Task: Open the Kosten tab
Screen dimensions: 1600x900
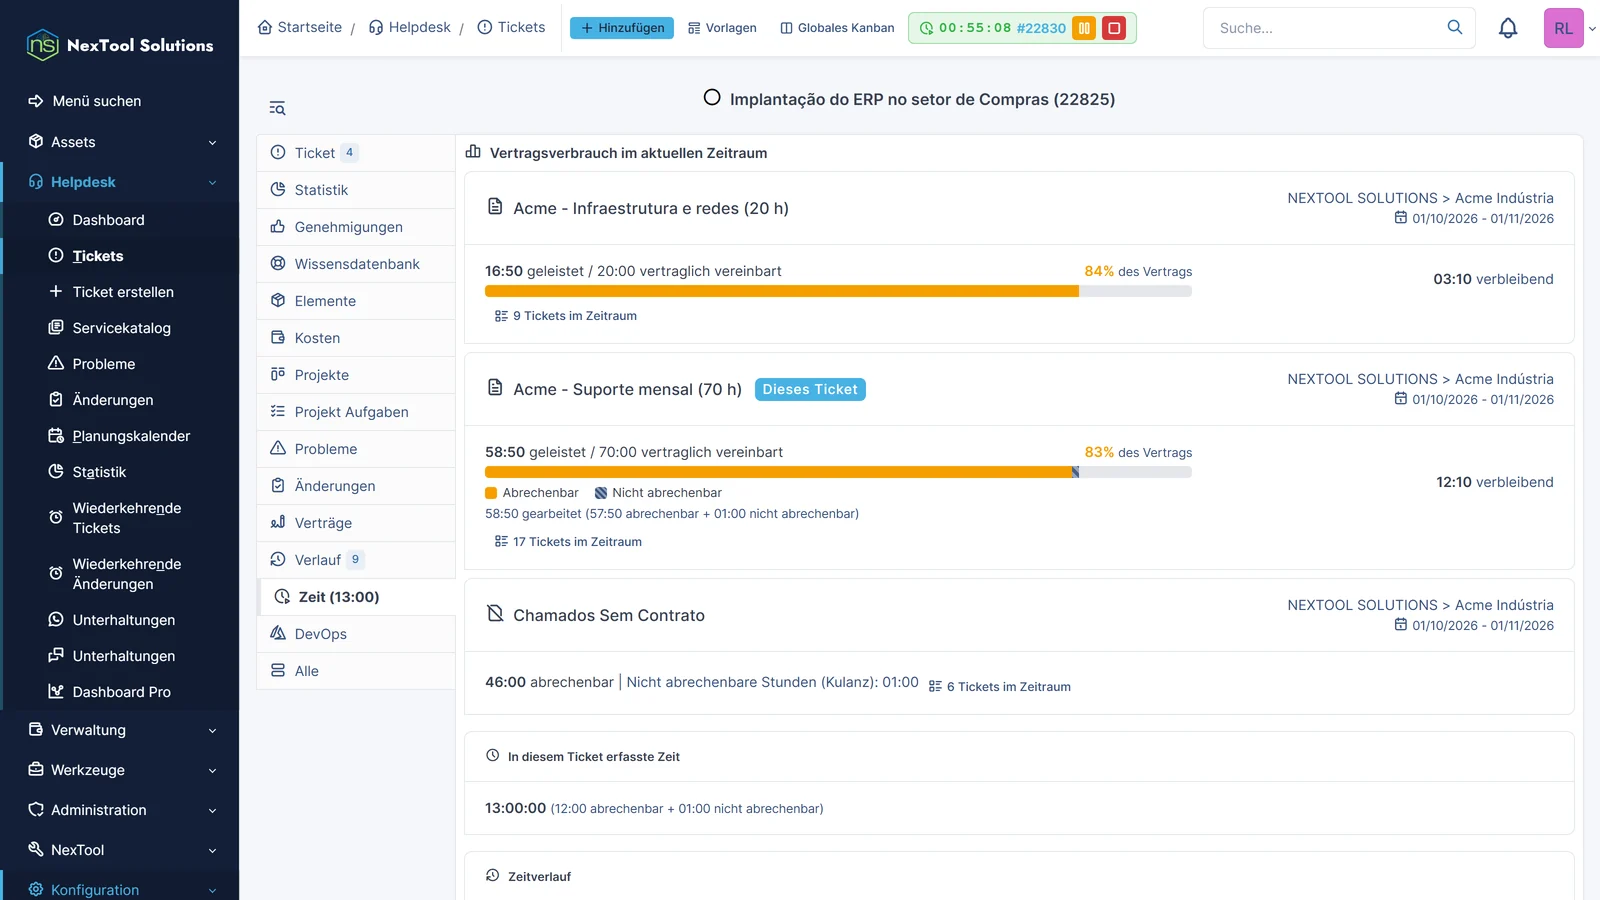Action: pos(356,338)
